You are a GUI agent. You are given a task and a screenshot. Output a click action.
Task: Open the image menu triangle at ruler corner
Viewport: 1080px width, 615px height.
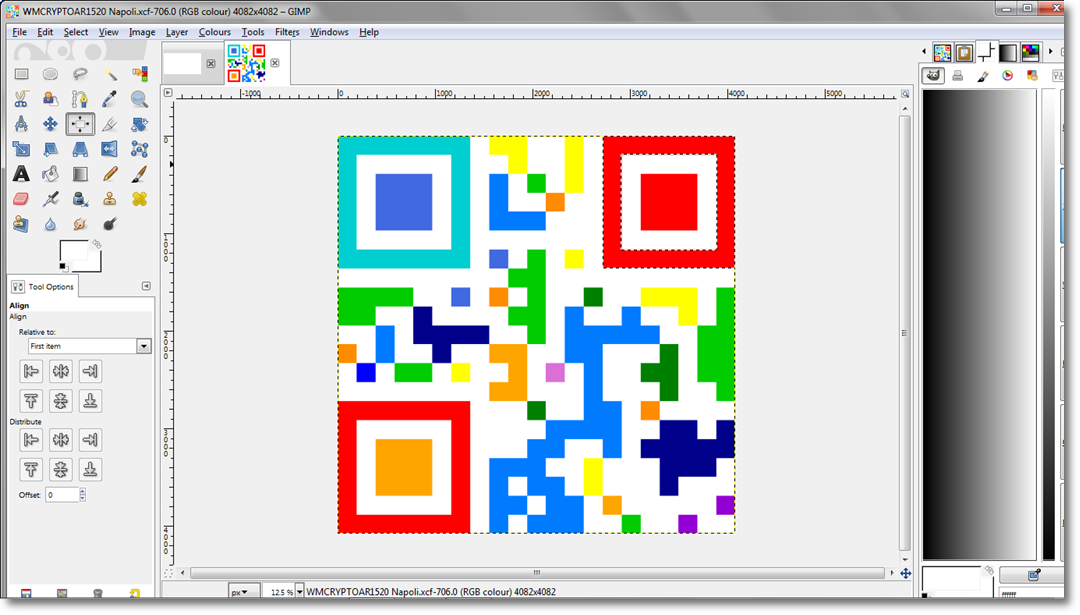pos(168,92)
